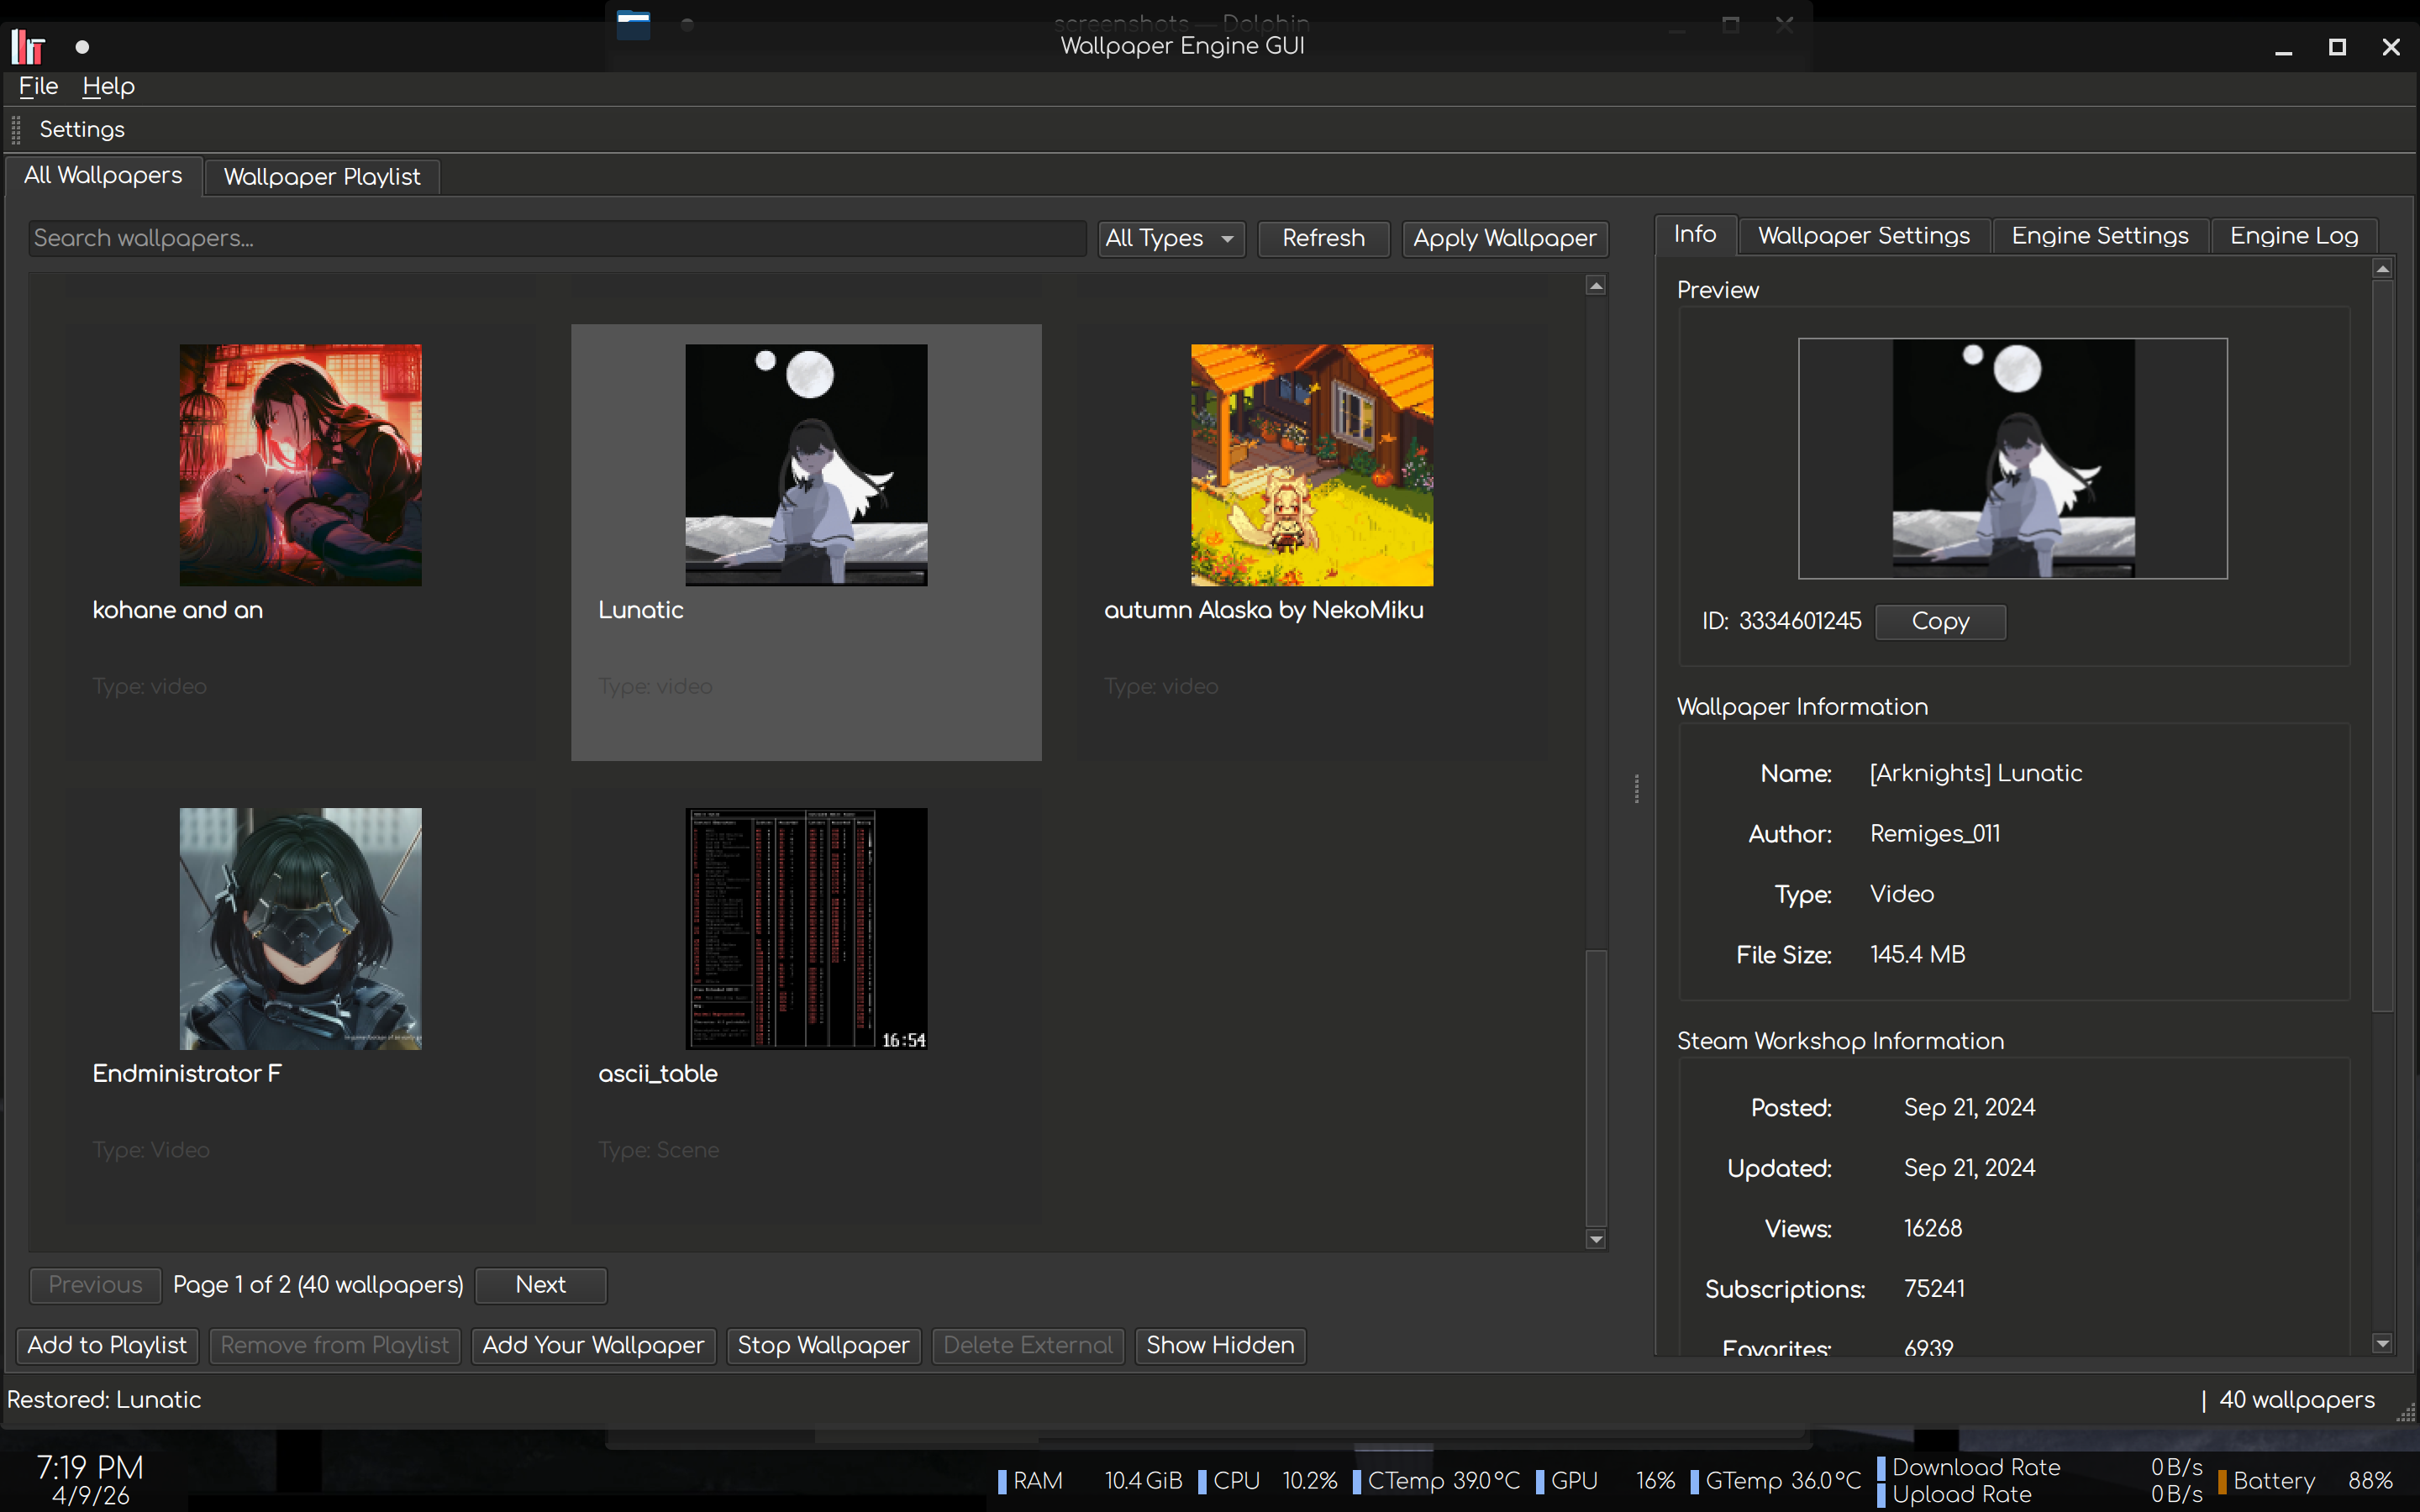Select the Endministrator F wallpaper thumbnail
This screenshot has width=2420, height=1512.
click(x=300, y=928)
